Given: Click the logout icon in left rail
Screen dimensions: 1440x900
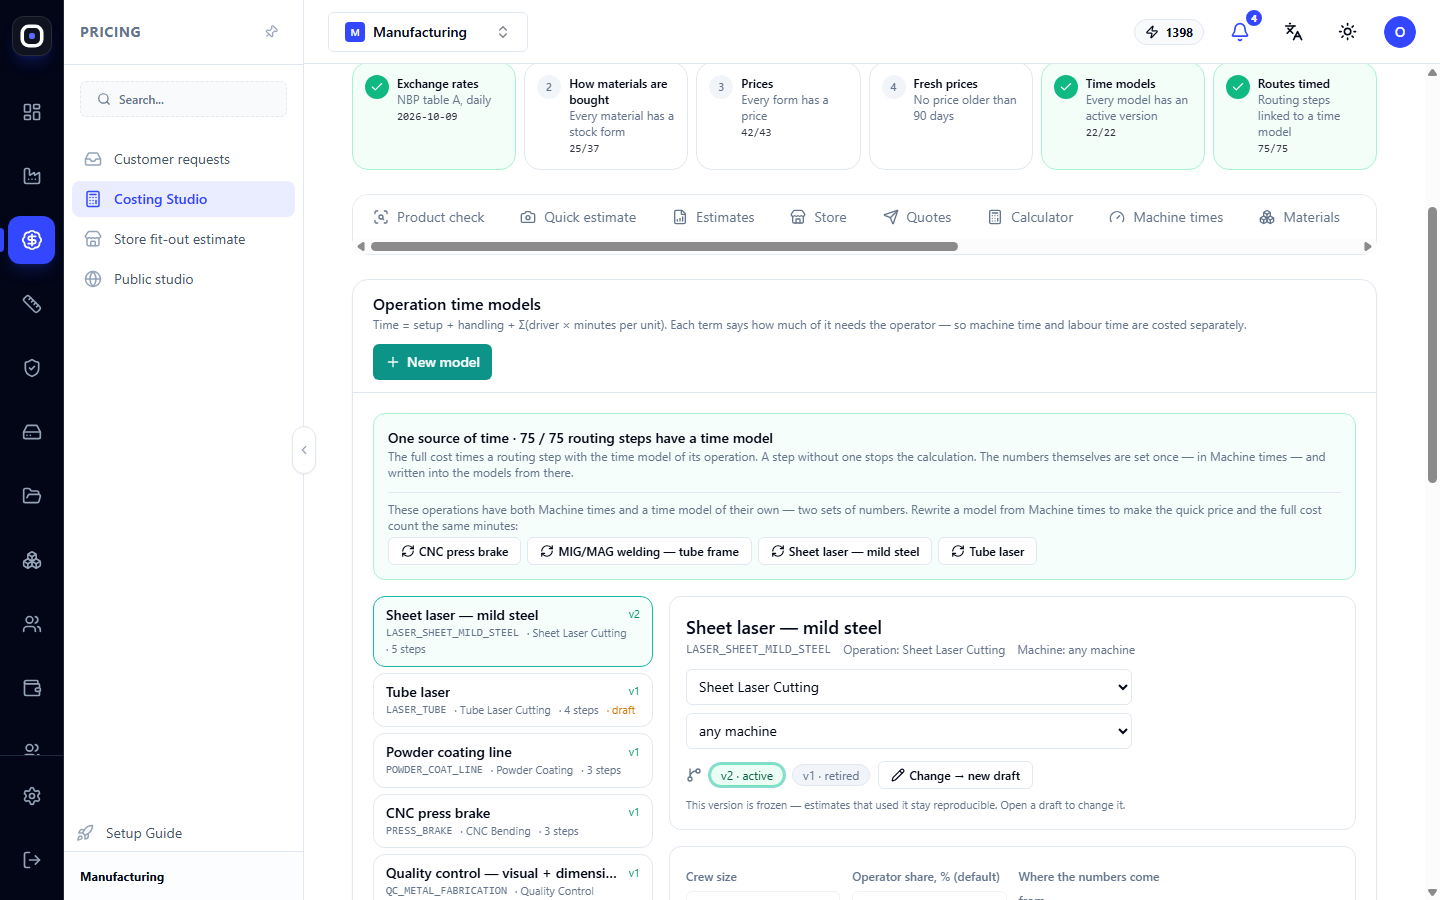Looking at the screenshot, I should (x=32, y=860).
